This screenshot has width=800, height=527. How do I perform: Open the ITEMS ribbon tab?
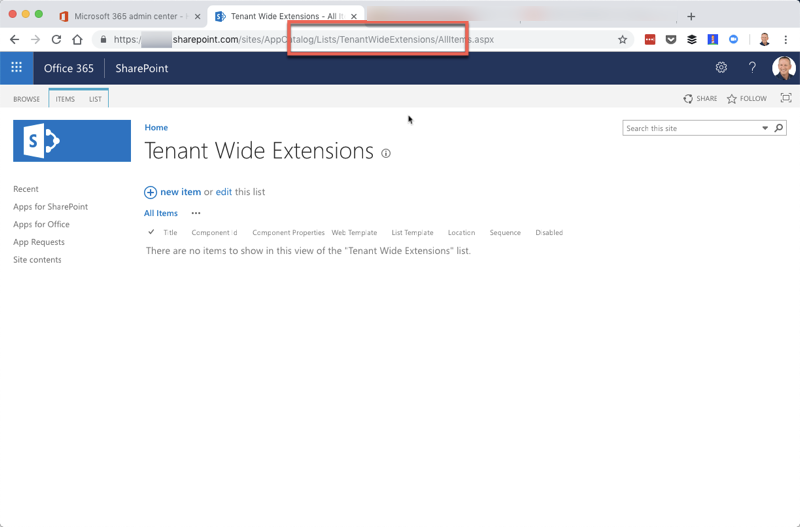tap(65, 99)
